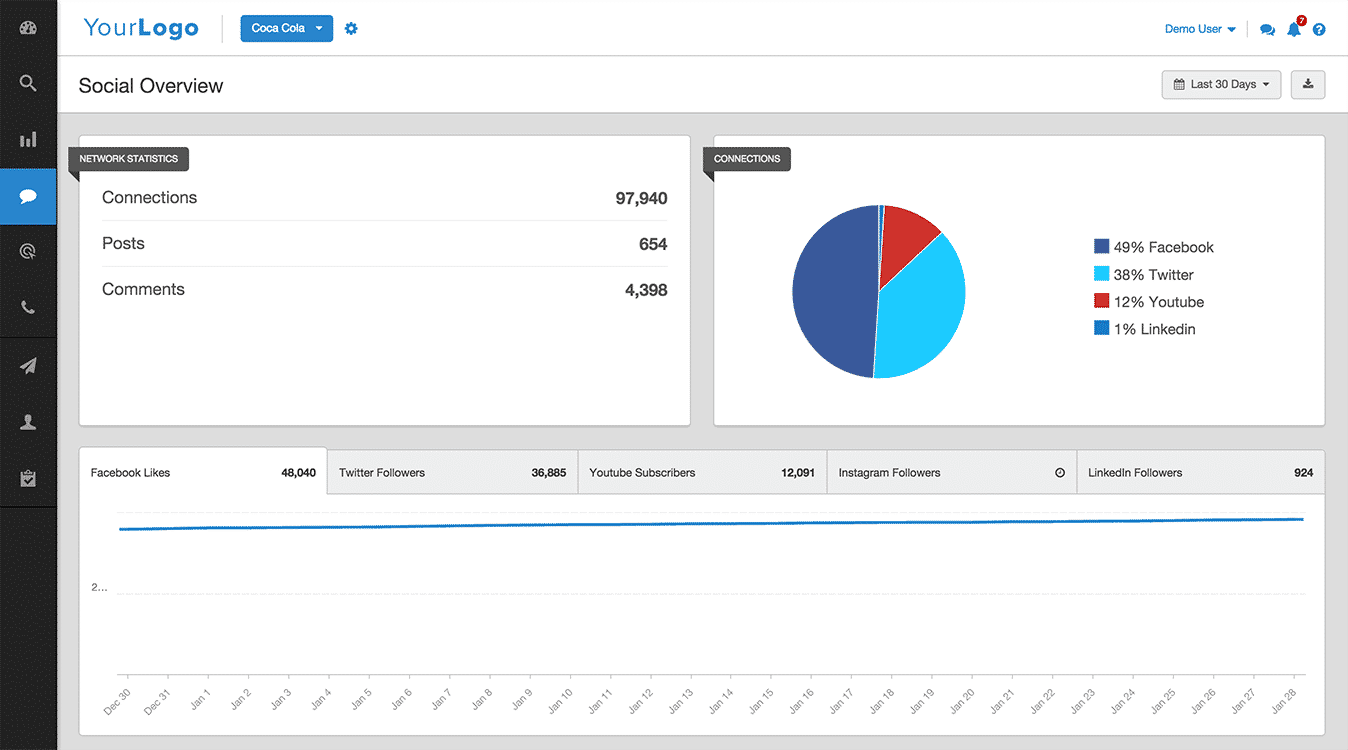1348x750 pixels.
Task: Open the phone call tracking sidebar icon
Action: click(28, 308)
